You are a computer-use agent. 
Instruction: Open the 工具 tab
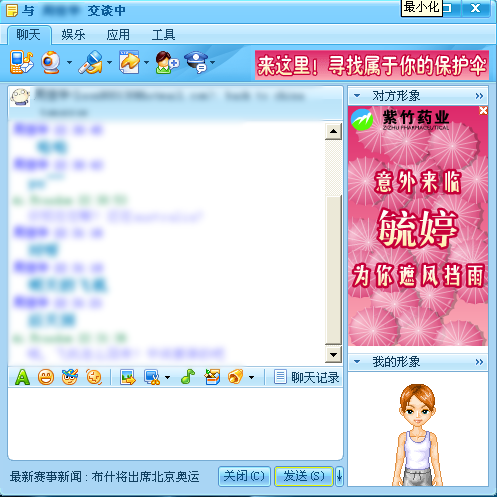(163, 35)
